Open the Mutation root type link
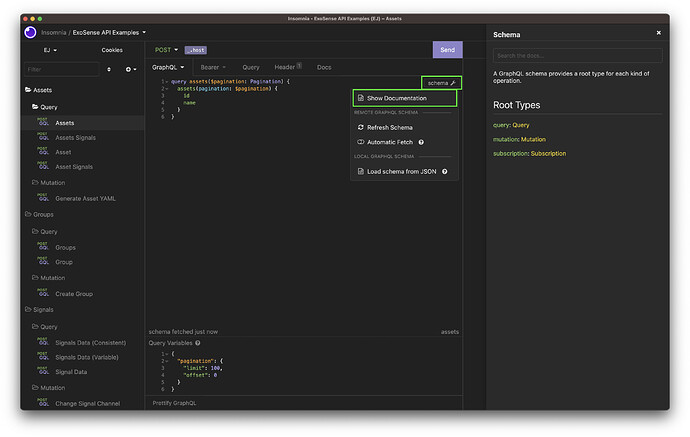This screenshot has width=690, height=437. coord(533,139)
